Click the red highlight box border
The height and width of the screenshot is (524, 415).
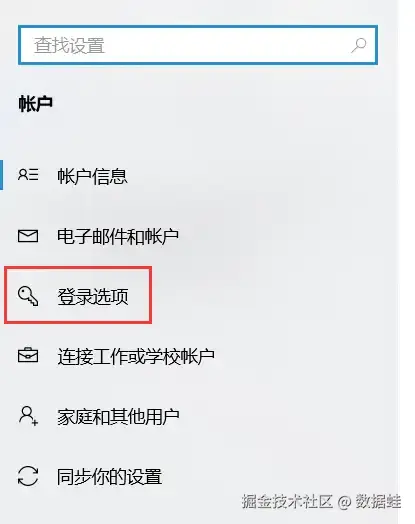[x=78, y=268]
